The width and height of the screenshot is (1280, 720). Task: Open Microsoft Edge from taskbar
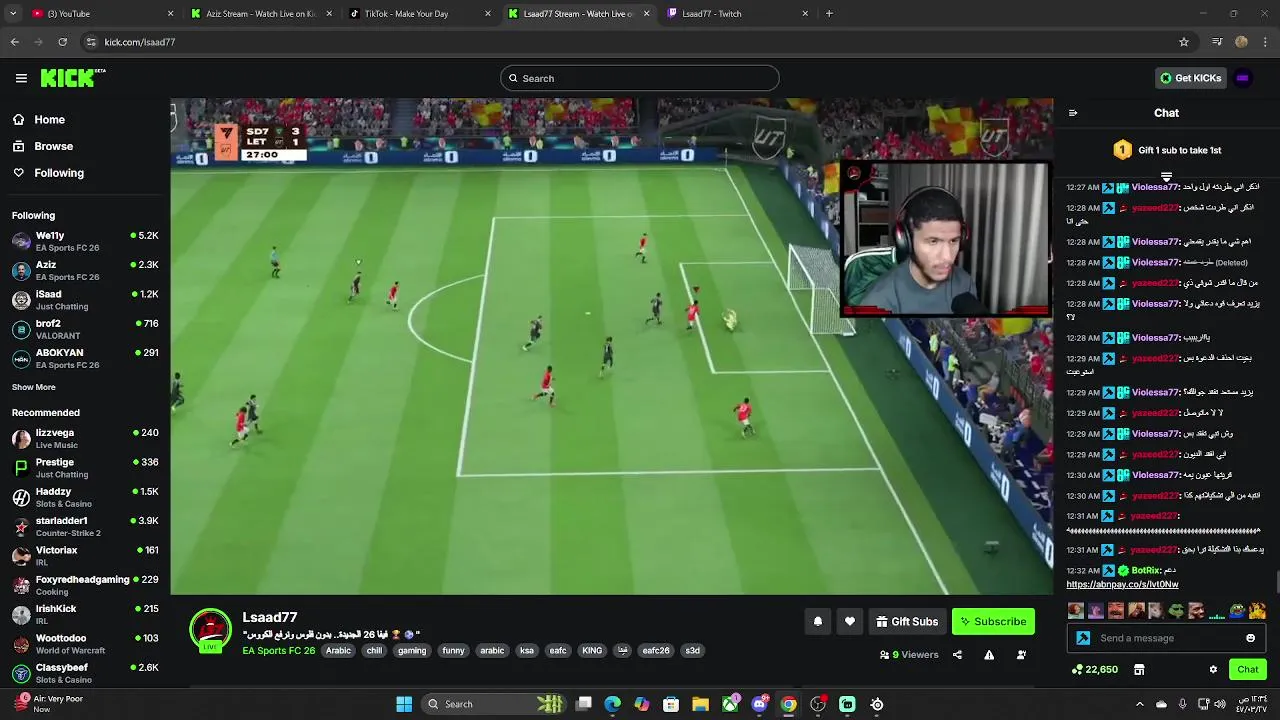point(613,704)
